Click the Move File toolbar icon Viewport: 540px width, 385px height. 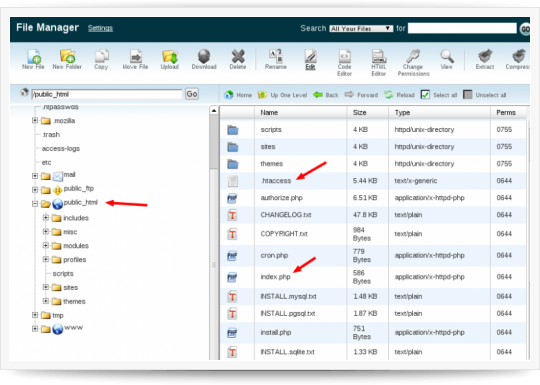[136, 56]
